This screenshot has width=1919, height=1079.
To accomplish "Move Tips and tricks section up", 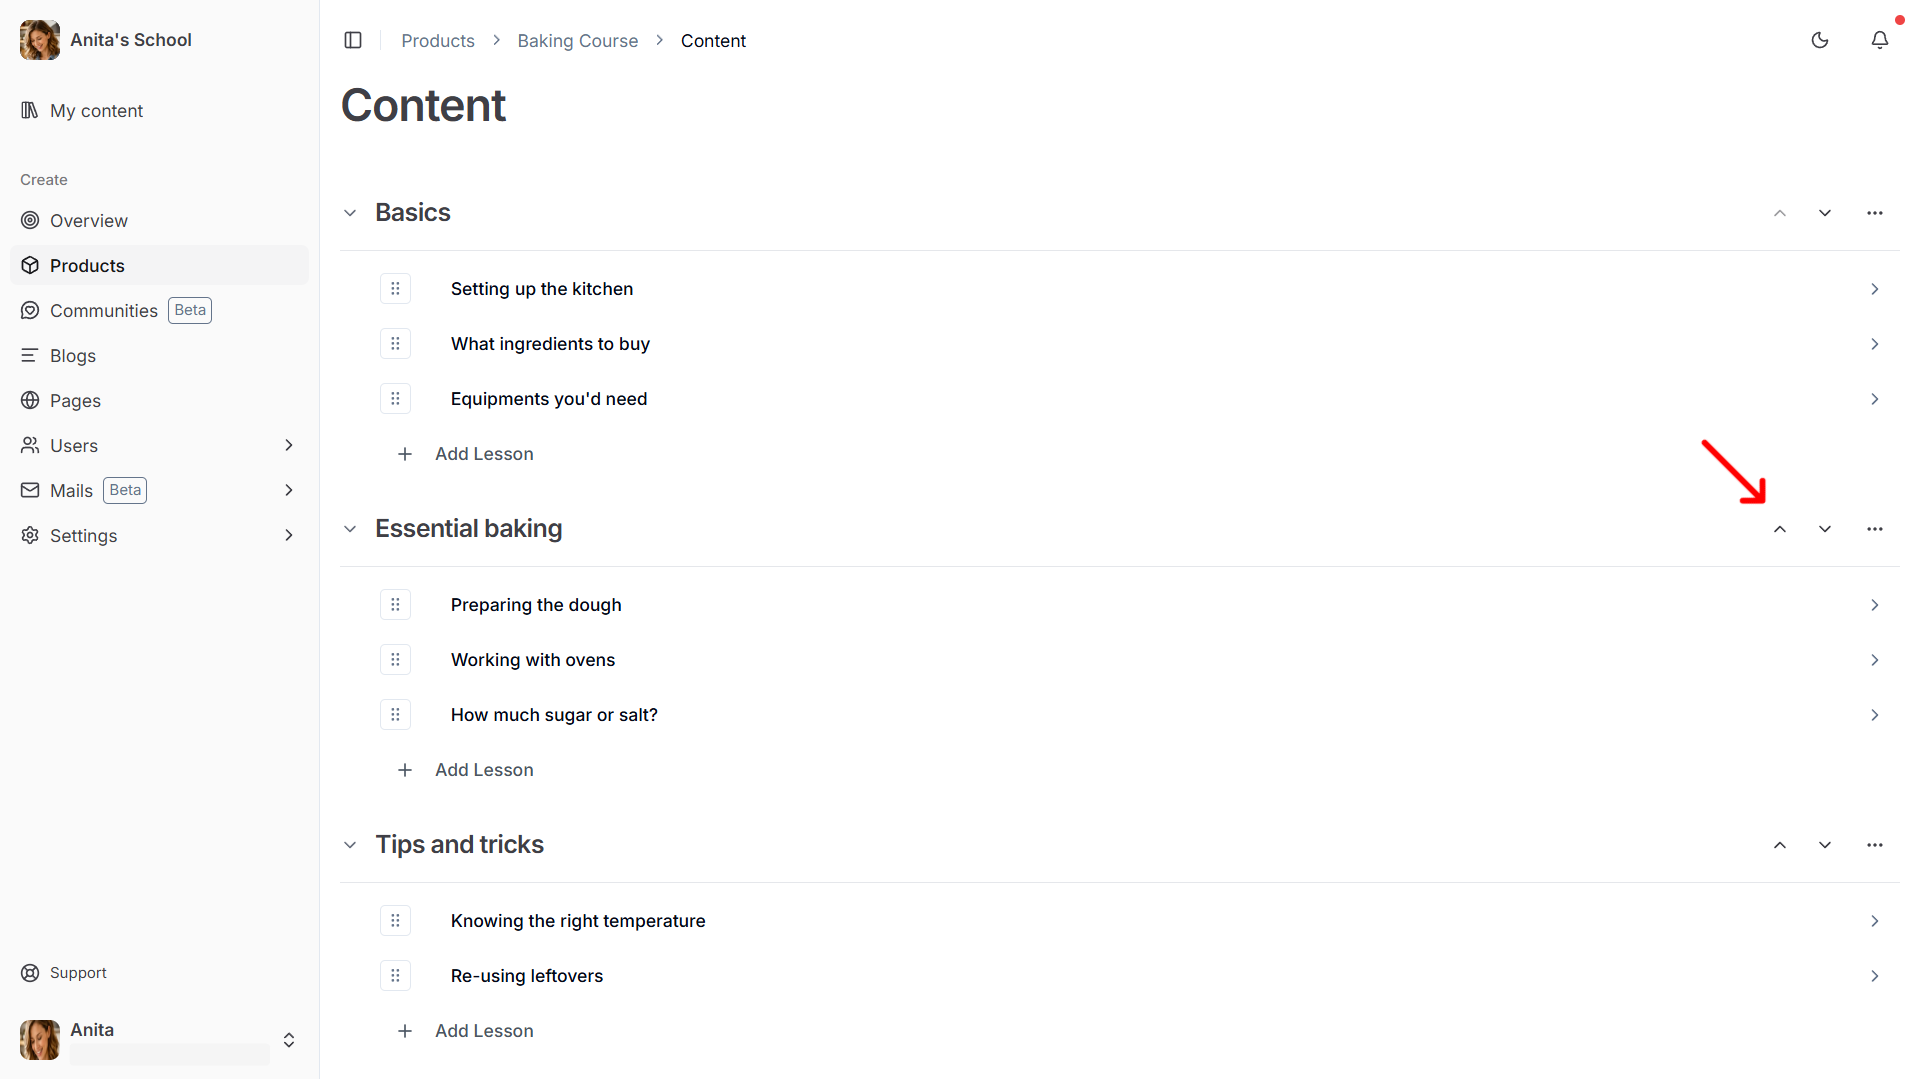I will click(x=1780, y=845).
